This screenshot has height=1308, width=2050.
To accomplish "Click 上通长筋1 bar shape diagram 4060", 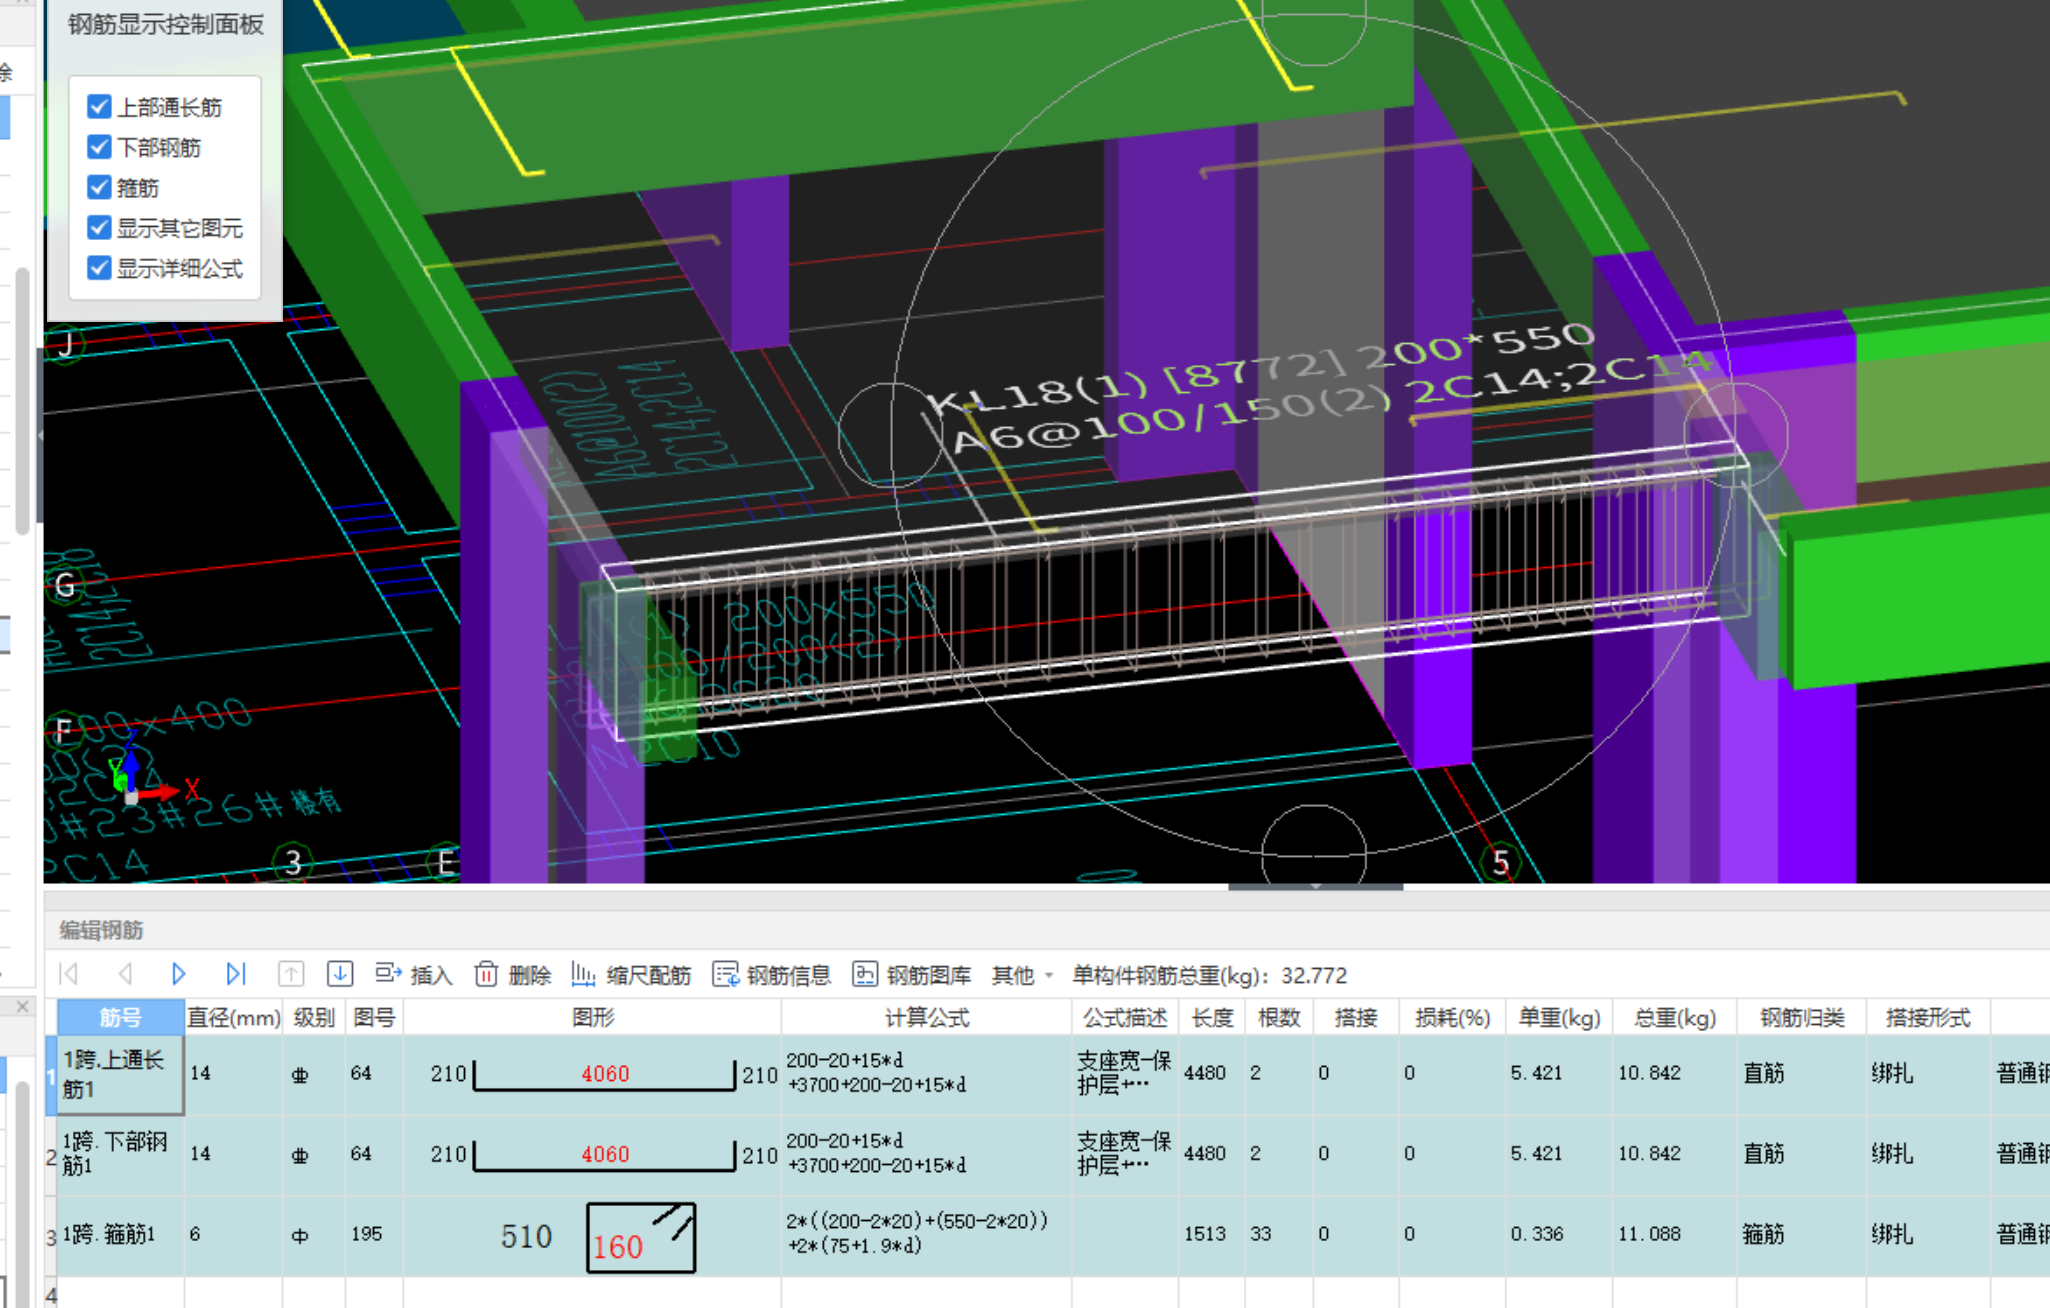I will coord(604,1074).
